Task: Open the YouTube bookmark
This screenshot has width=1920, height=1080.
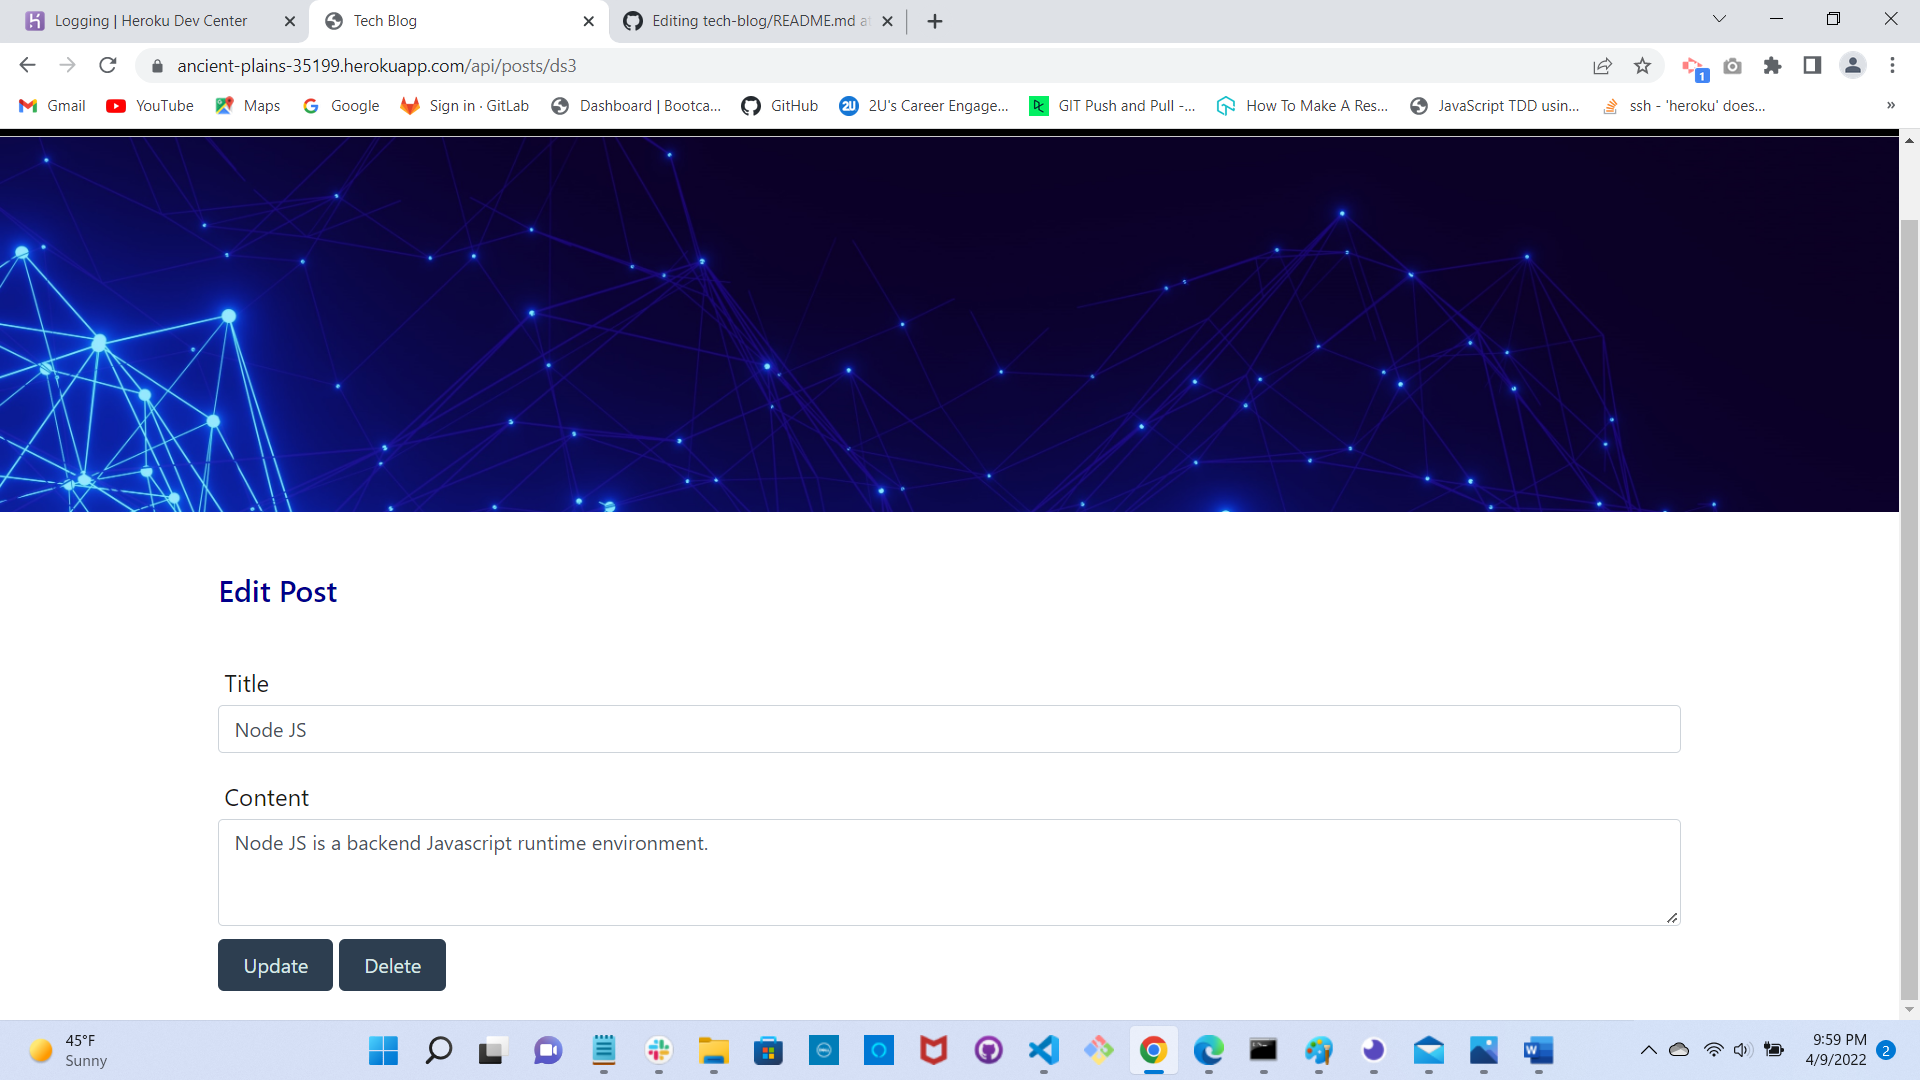Action: pos(150,105)
